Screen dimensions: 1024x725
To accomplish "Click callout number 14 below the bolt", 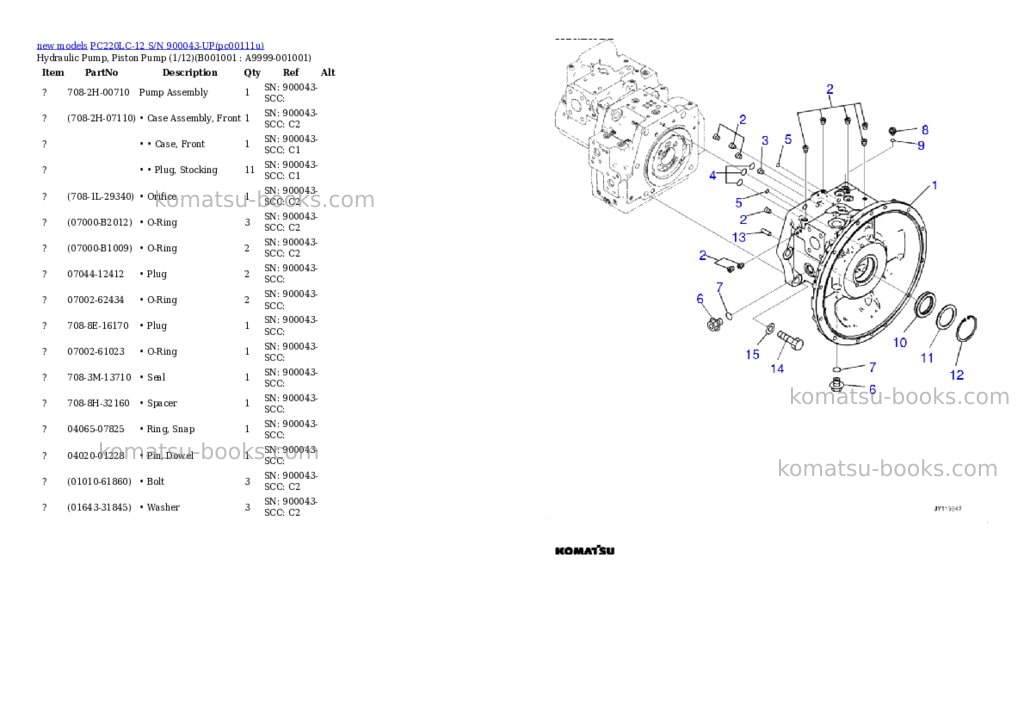I will pyautogui.click(x=777, y=369).
